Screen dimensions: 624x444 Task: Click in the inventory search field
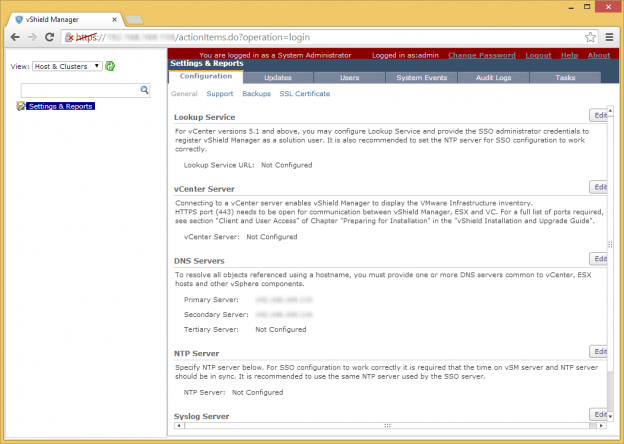80,90
